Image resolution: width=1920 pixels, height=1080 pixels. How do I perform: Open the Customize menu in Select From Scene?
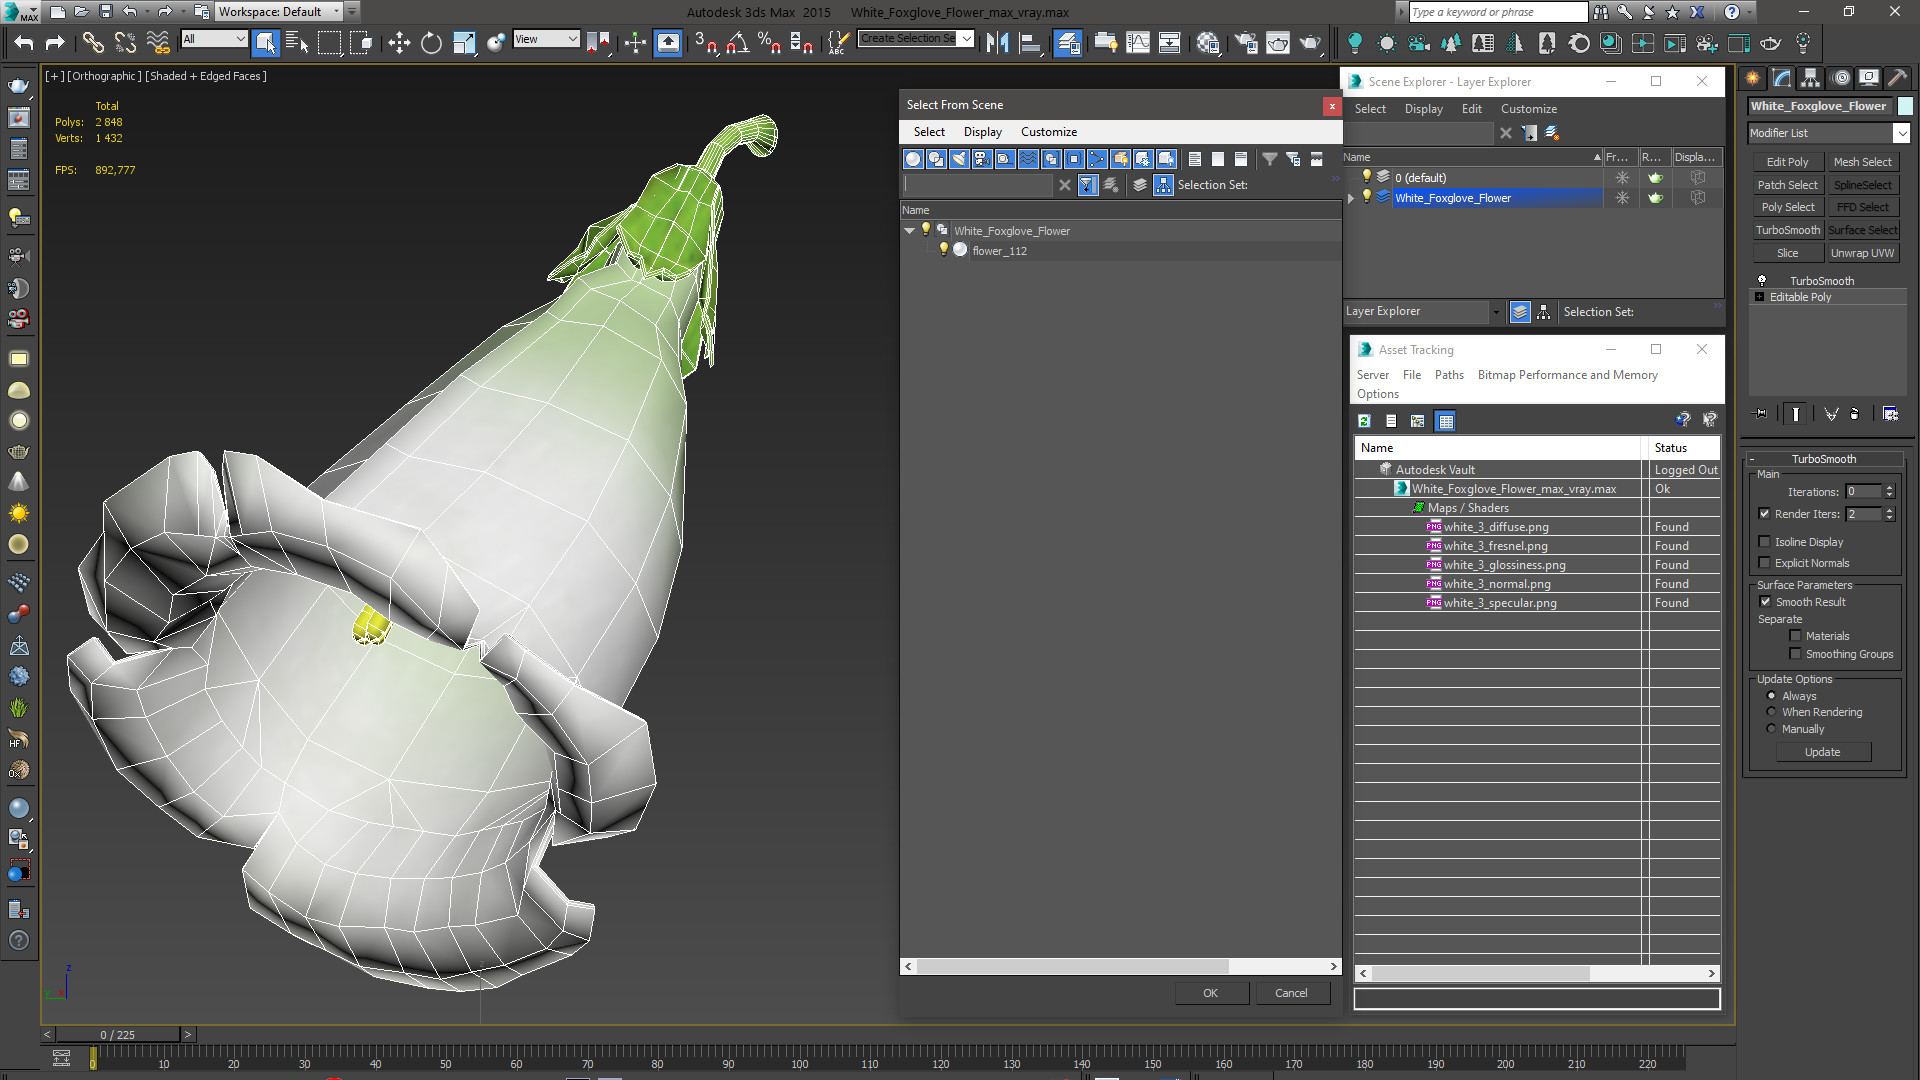click(x=1048, y=132)
